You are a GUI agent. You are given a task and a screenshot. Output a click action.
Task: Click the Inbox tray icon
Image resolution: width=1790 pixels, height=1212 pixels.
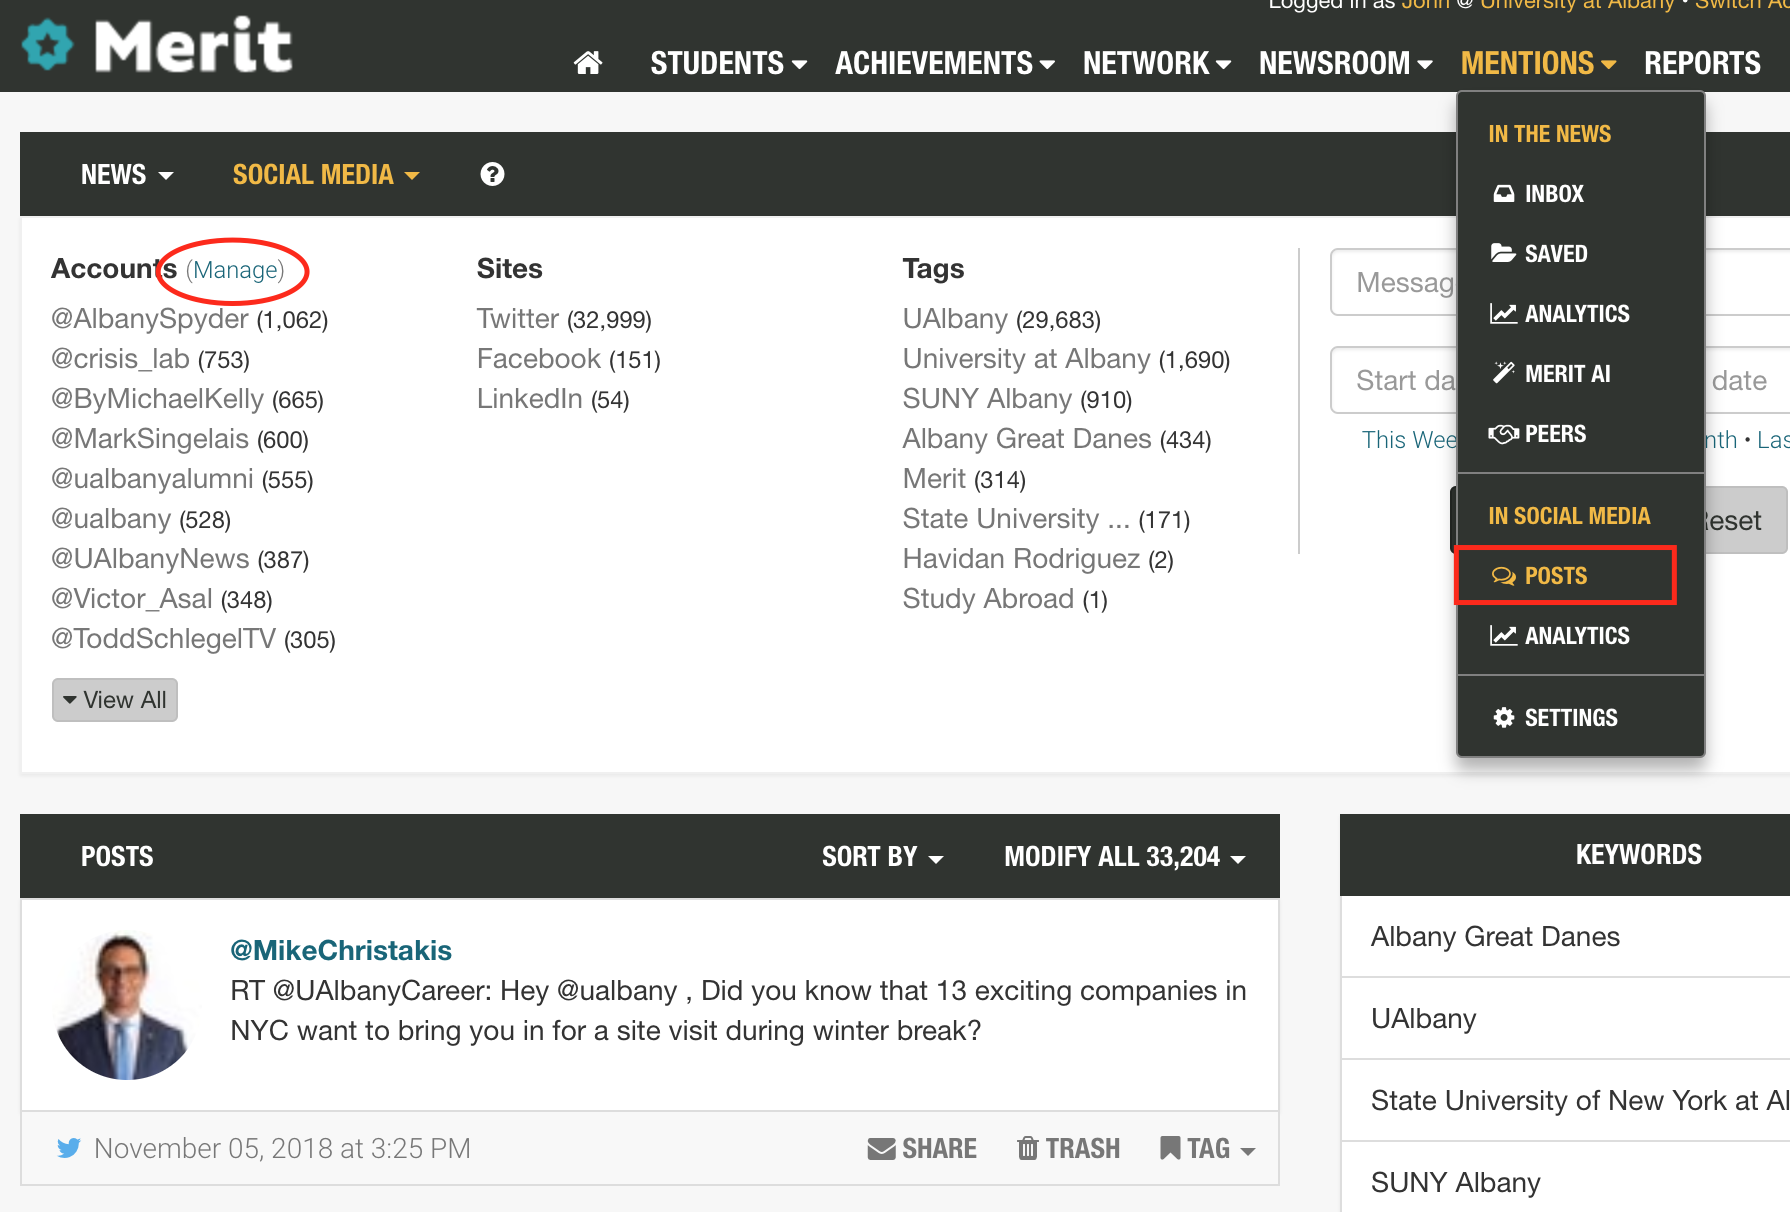point(1503,193)
